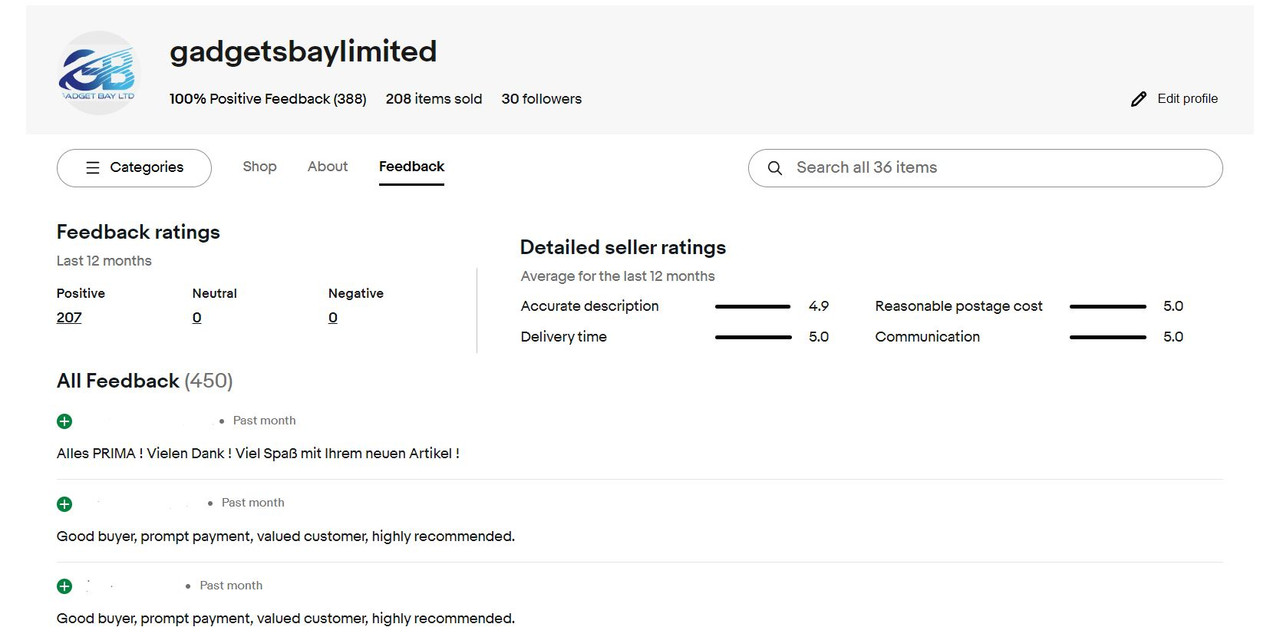
Task: Click the Delivery time rating bar
Action: click(x=753, y=337)
